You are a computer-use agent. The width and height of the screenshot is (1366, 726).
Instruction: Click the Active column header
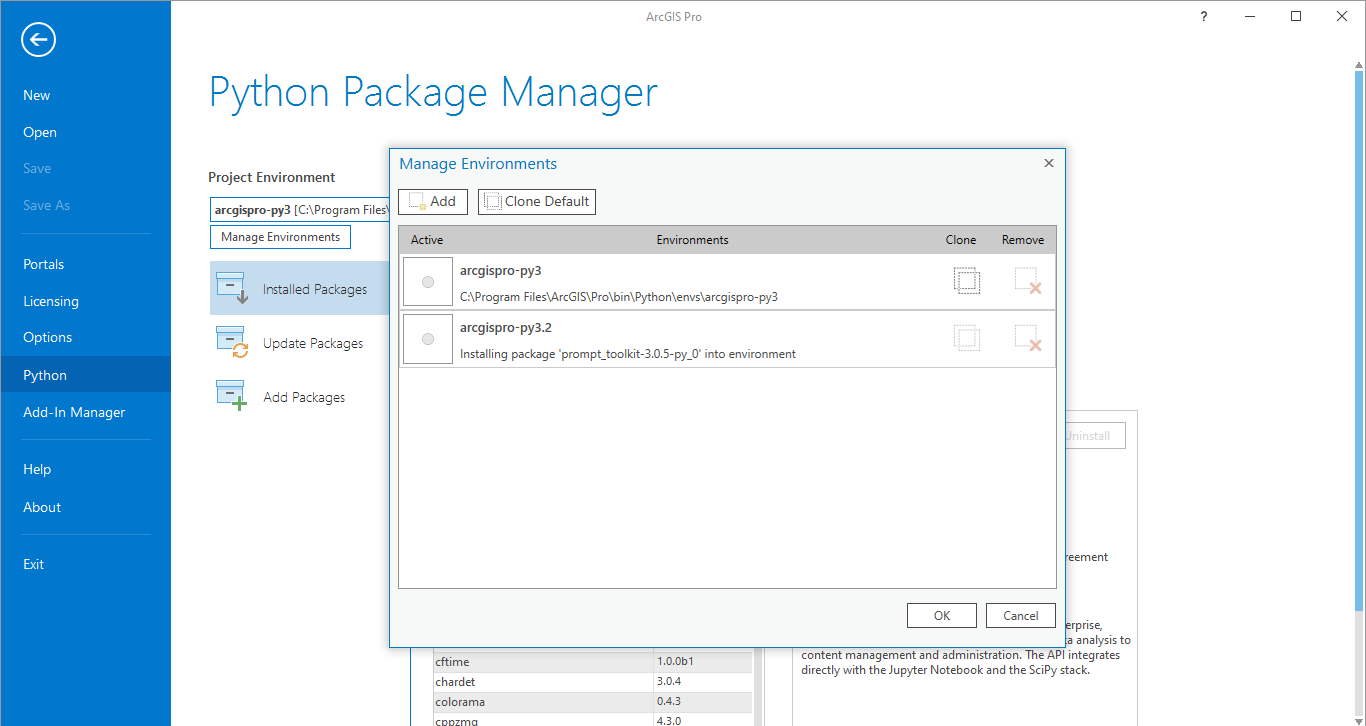[427, 240]
